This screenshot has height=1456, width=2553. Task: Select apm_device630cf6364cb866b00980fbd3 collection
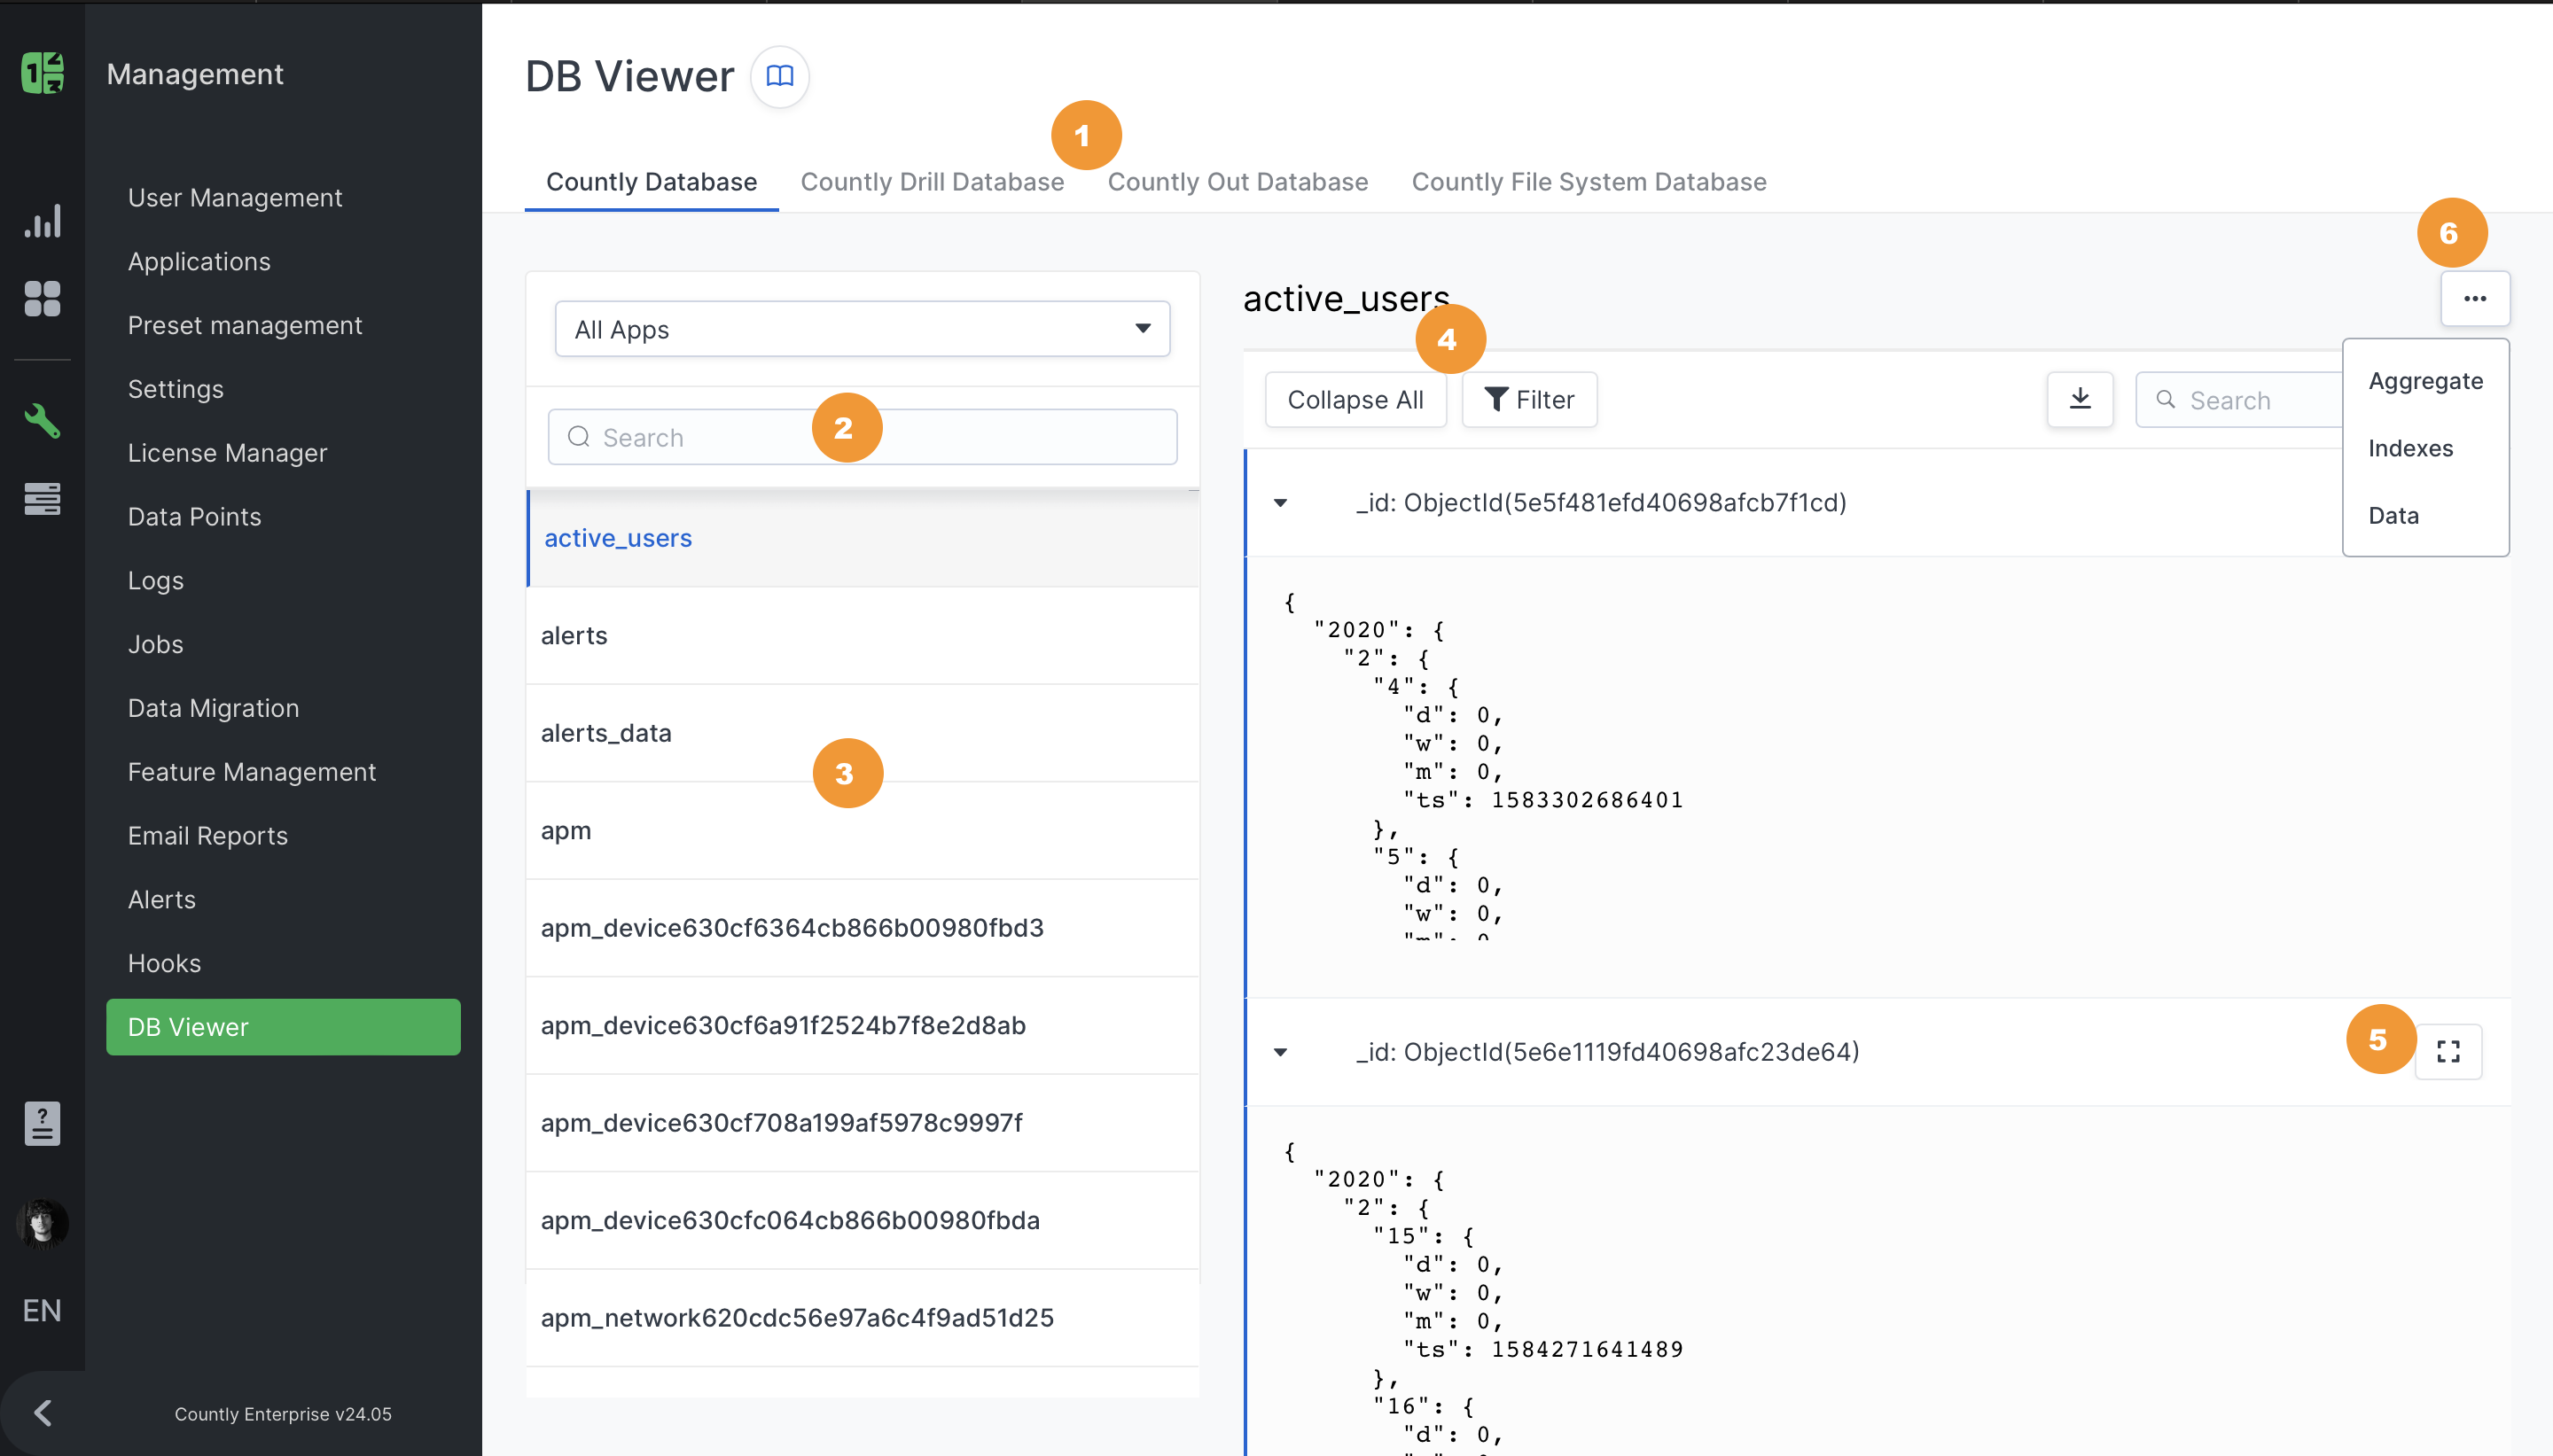tap(862, 928)
